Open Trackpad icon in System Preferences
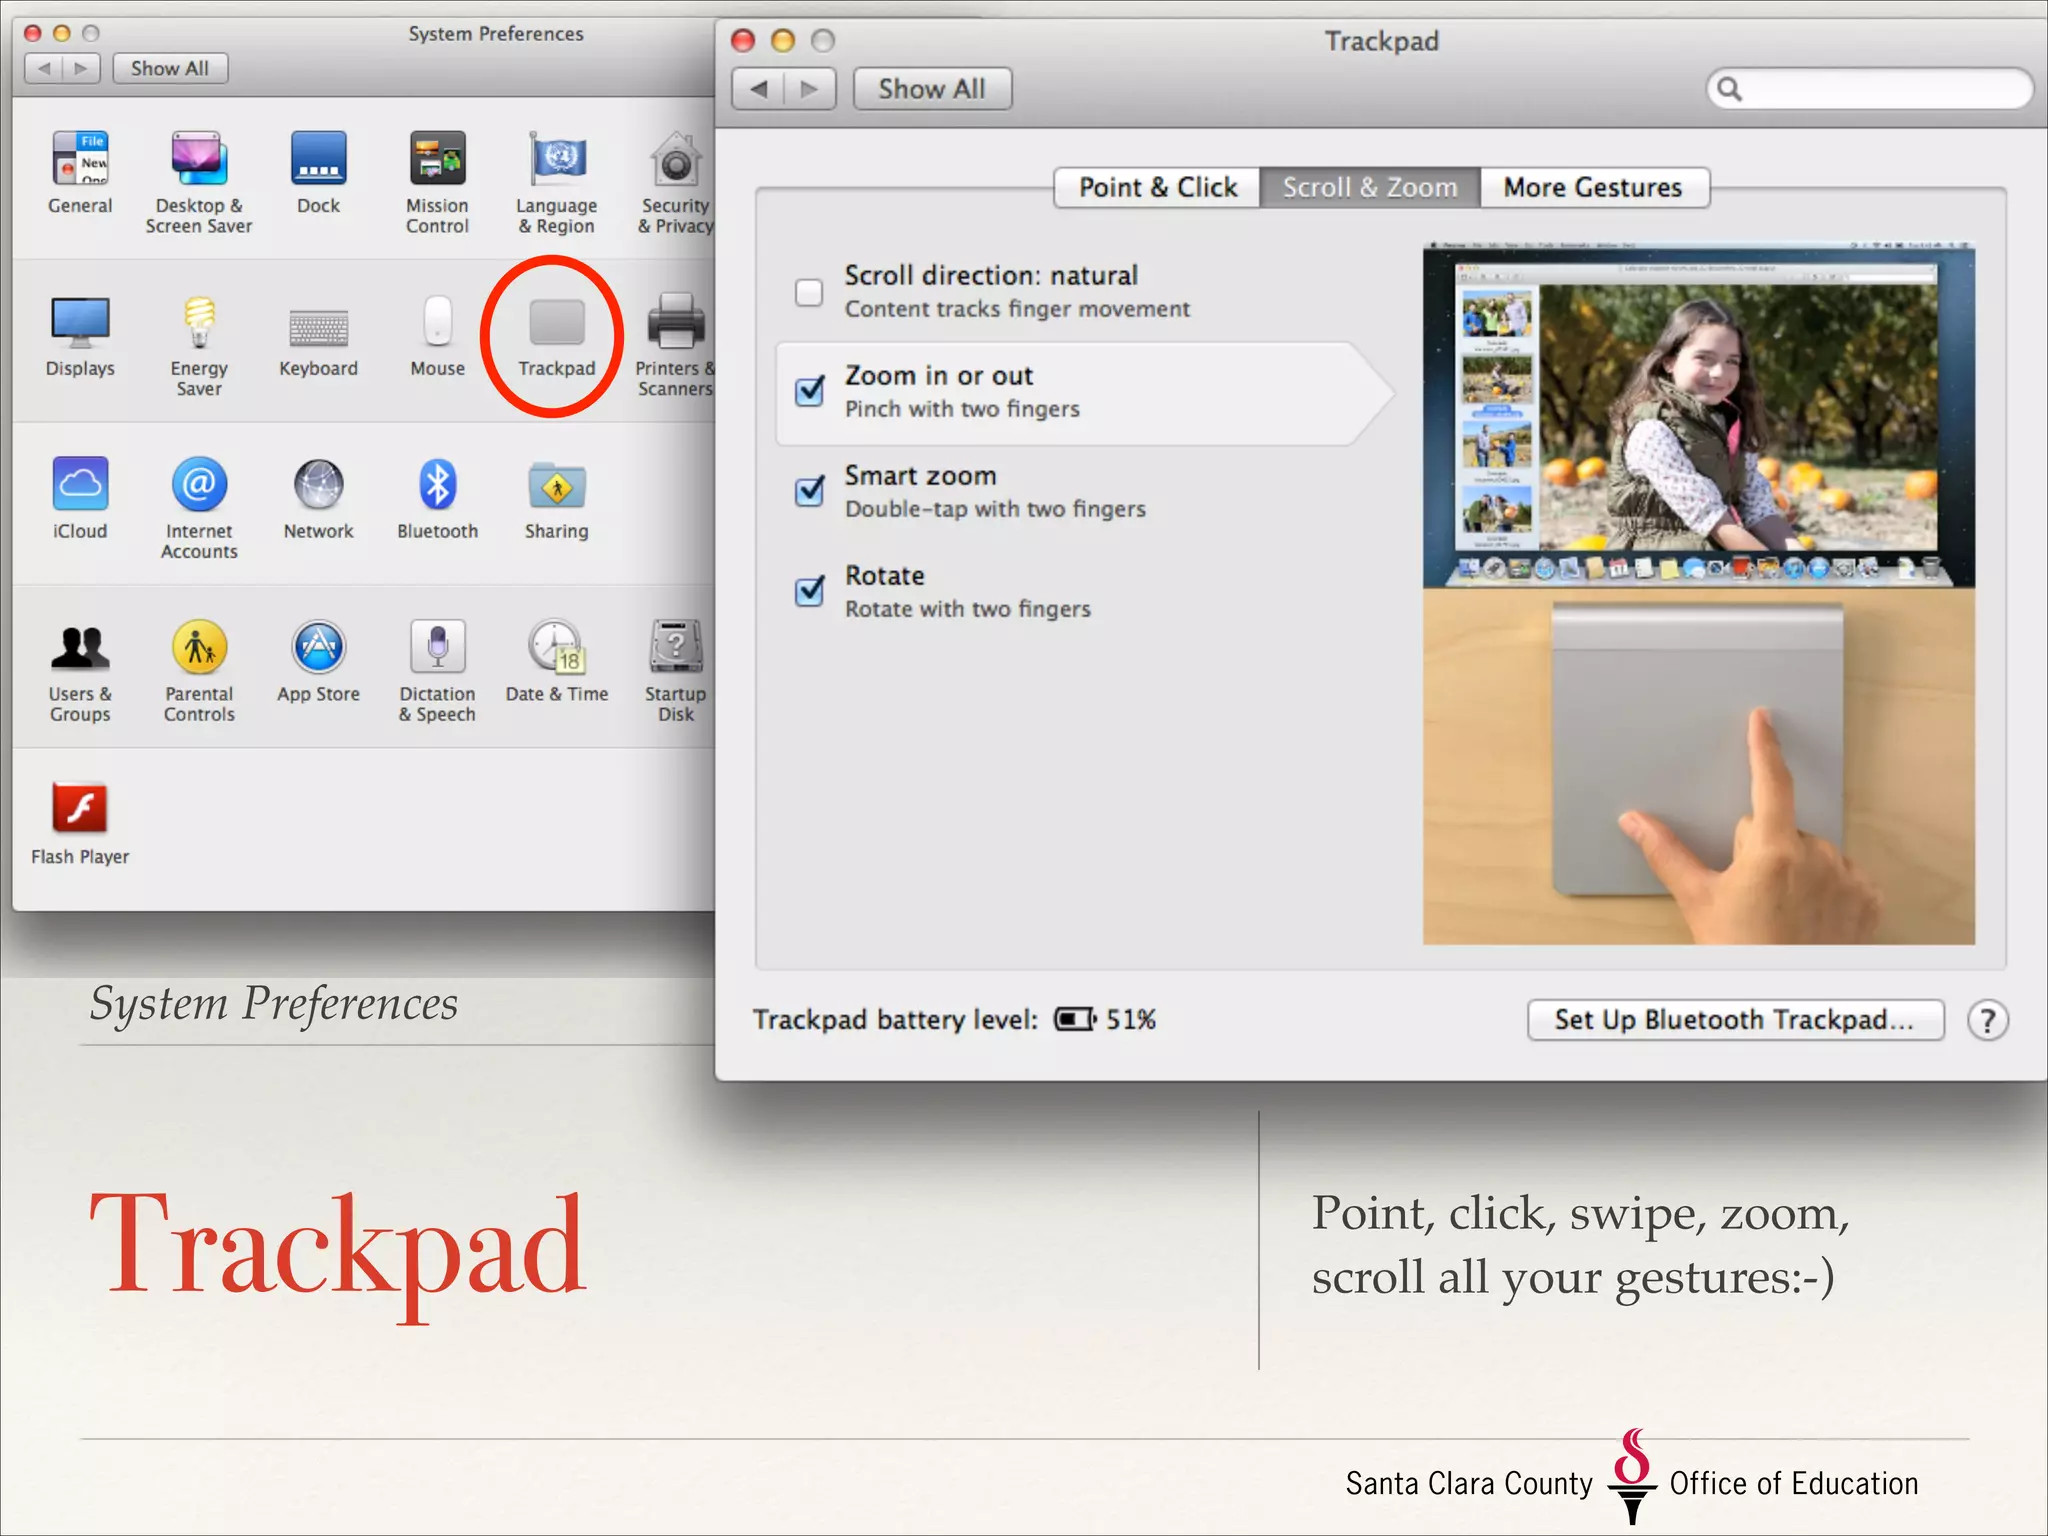Image resolution: width=2048 pixels, height=1536 pixels. [x=557, y=322]
